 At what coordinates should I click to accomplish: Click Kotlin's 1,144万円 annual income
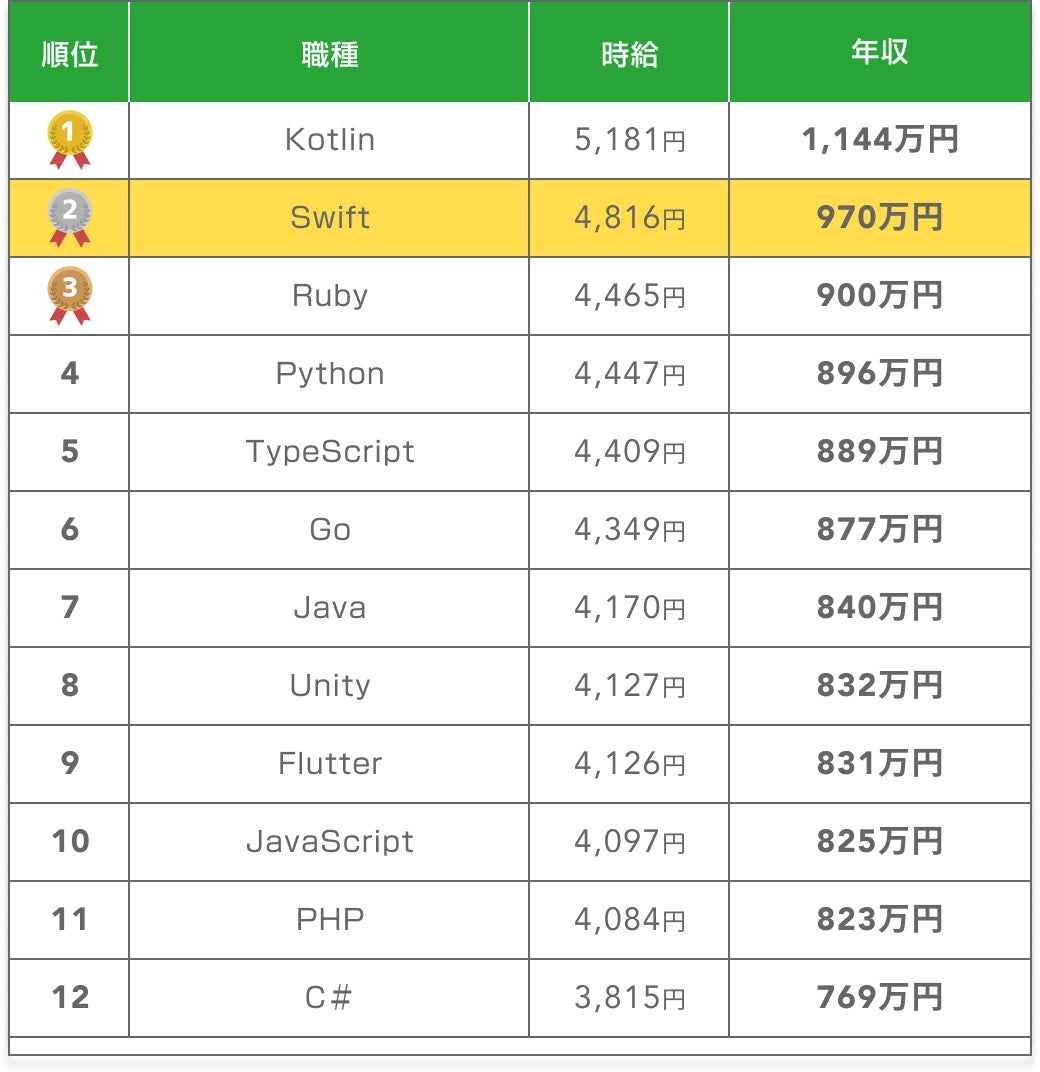[x=879, y=140]
